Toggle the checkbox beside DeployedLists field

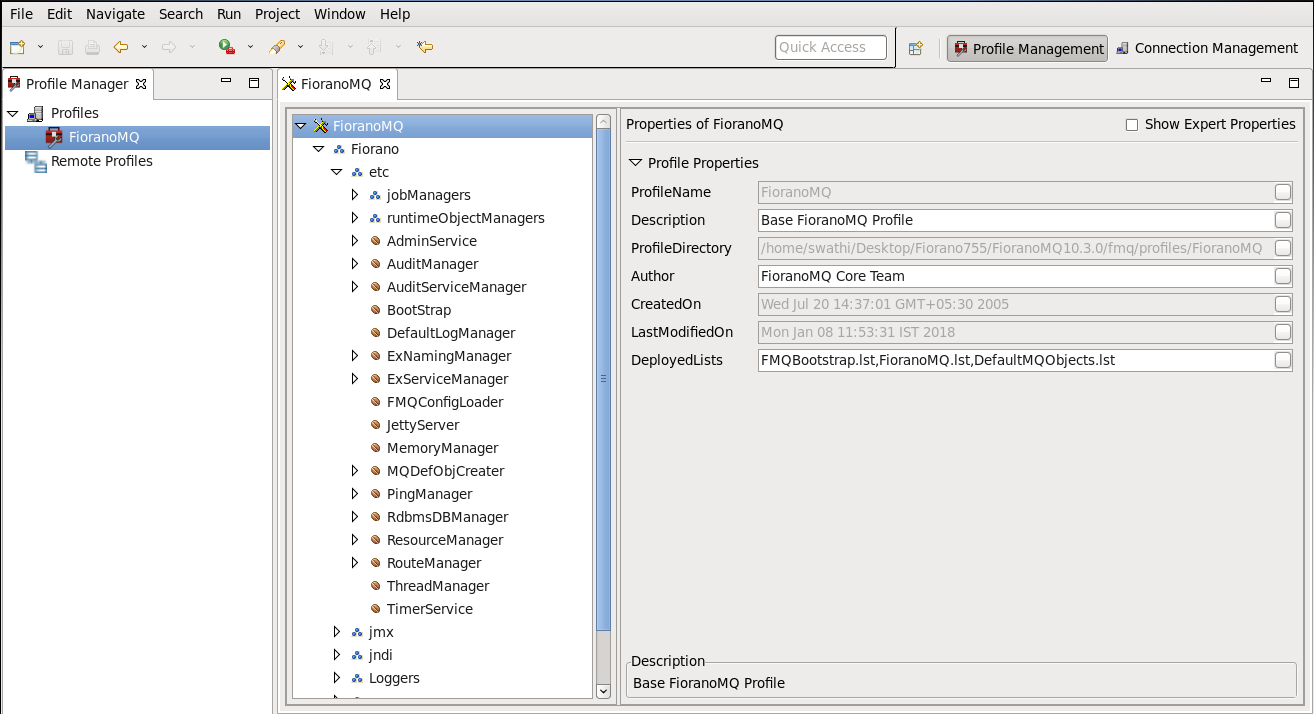coord(1282,360)
